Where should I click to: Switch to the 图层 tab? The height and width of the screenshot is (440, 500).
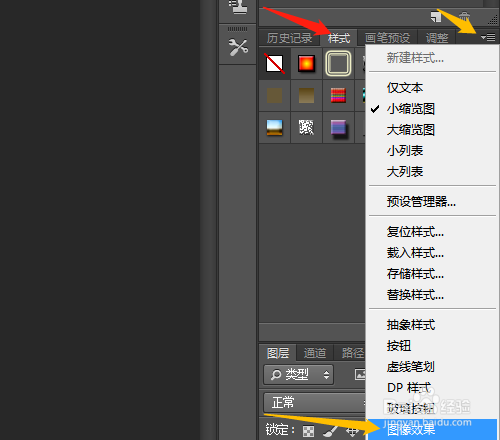(x=278, y=353)
